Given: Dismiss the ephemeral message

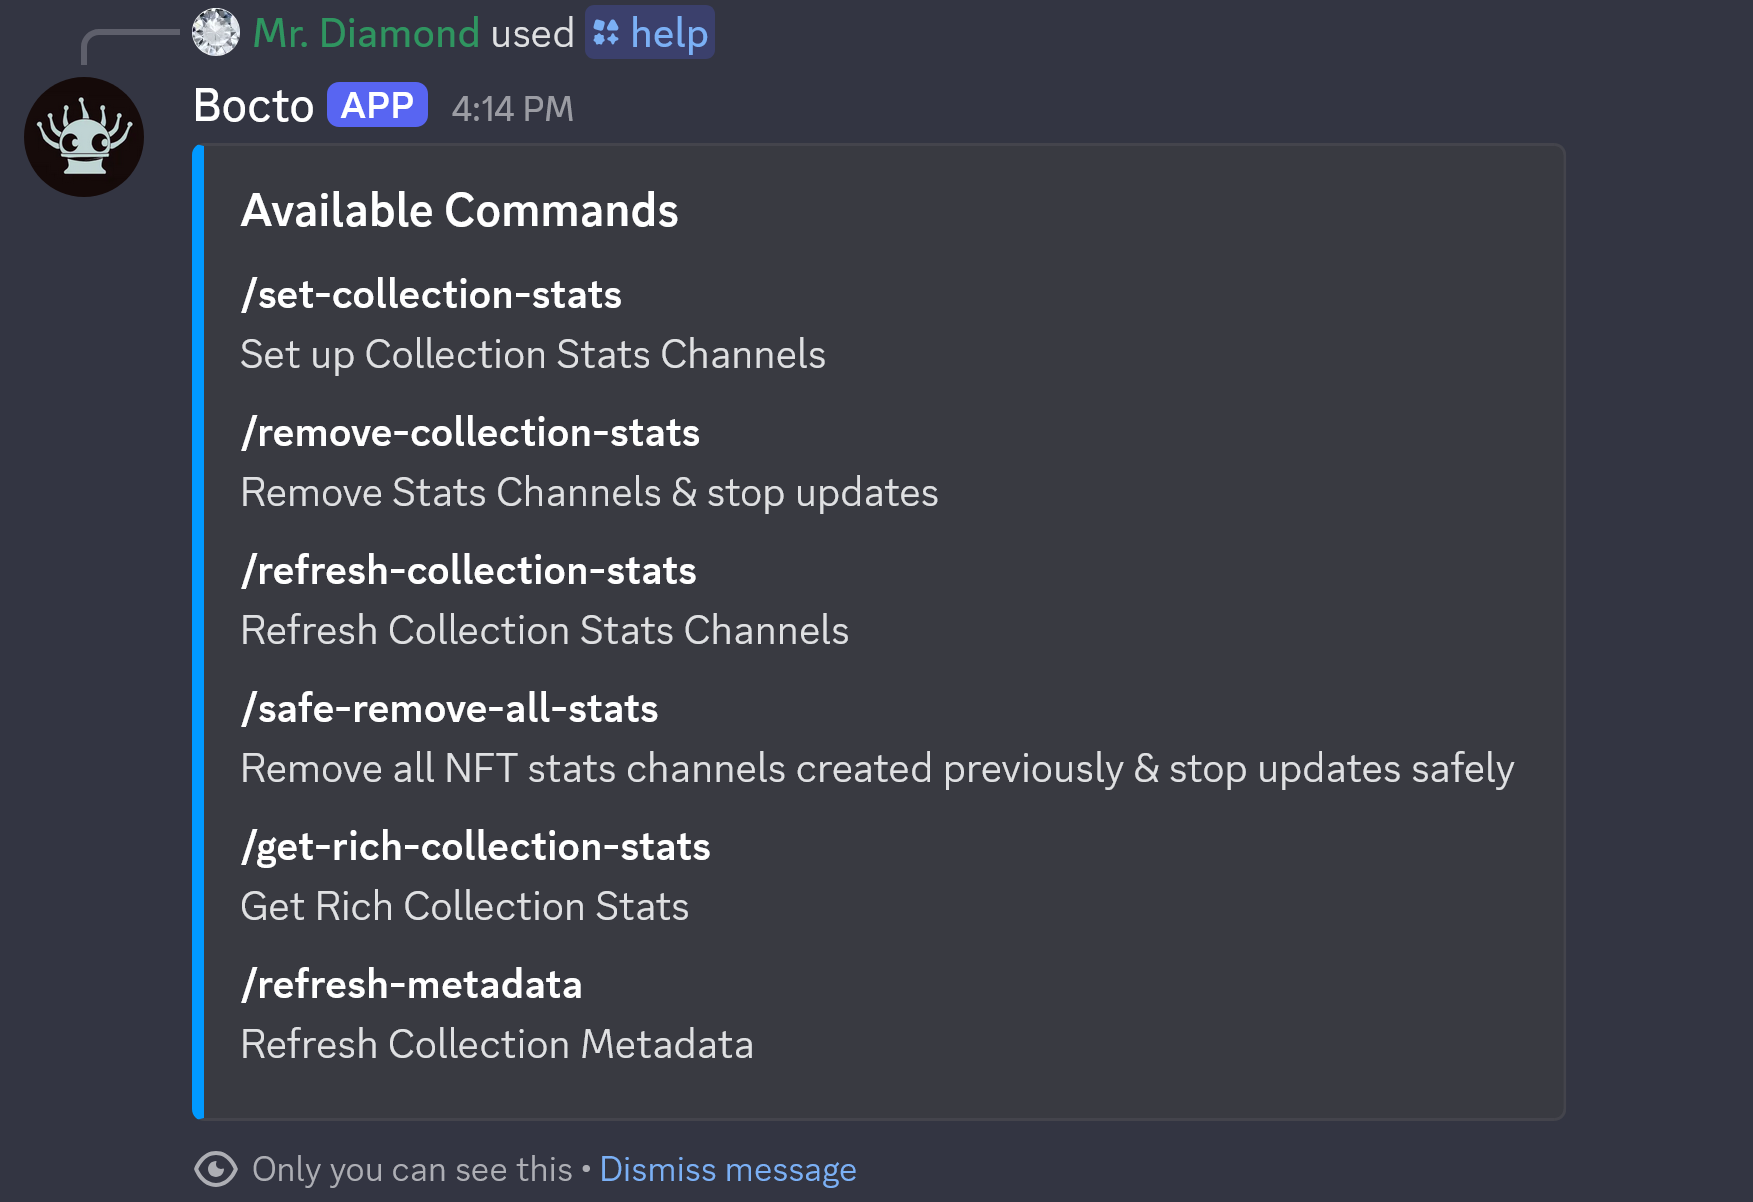Looking at the screenshot, I should [727, 1169].
